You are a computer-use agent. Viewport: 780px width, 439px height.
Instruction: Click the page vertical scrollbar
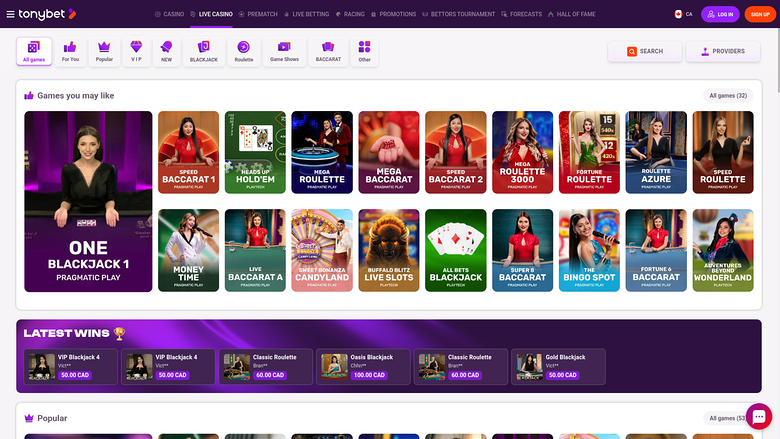pyautogui.click(x=778, y=60)
